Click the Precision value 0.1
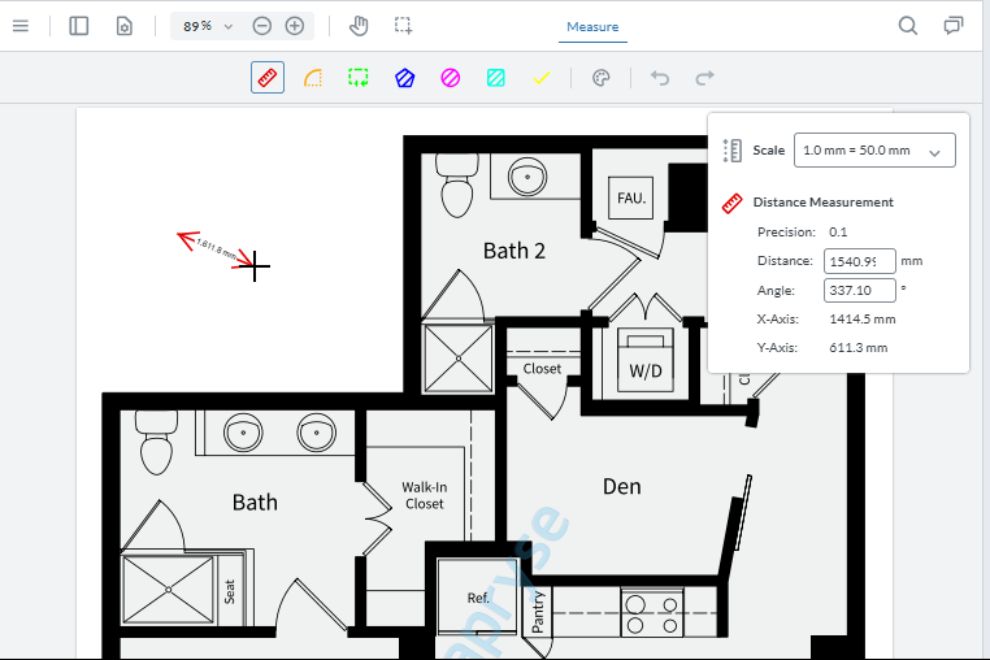The width and height of the screenshot is (990, 660). coord(838,232)
